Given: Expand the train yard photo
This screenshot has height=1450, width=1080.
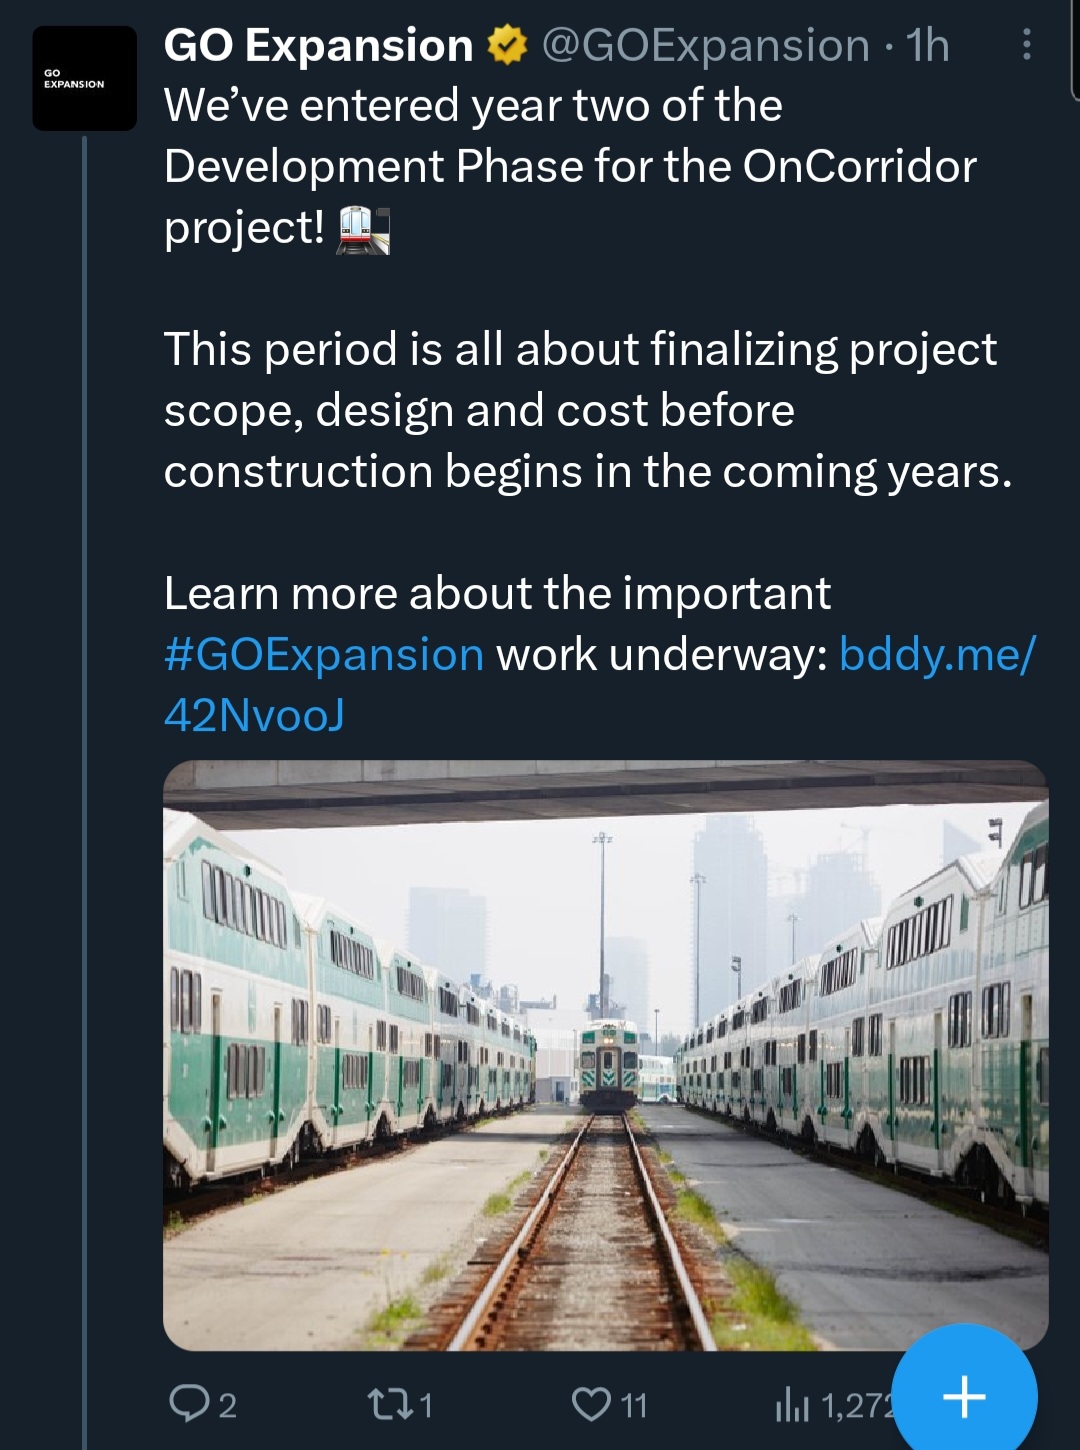Looking at the screenshot, I should pyautogui.click(x=605, y=1055).
